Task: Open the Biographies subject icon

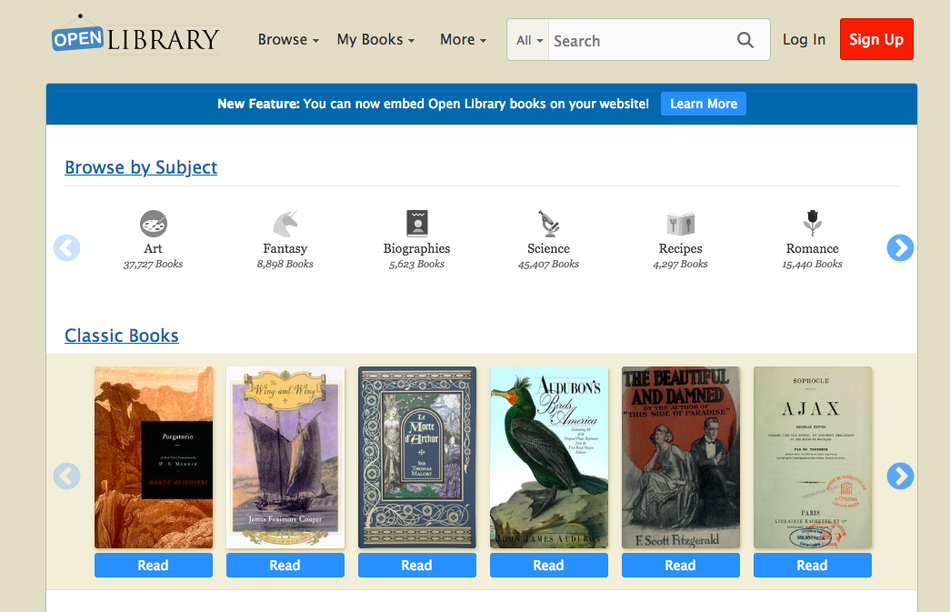Action: point(417,224)
